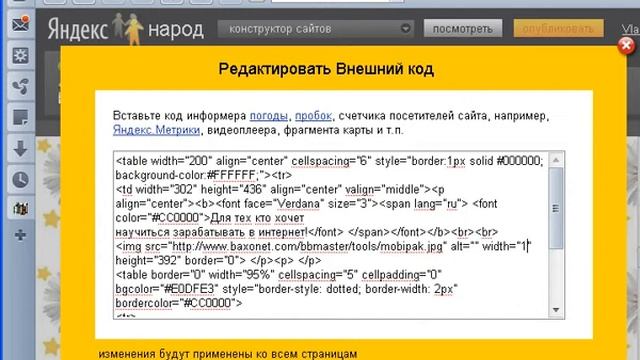
Task: Click the text #E0DFE3 in the code
Action: 189,289
